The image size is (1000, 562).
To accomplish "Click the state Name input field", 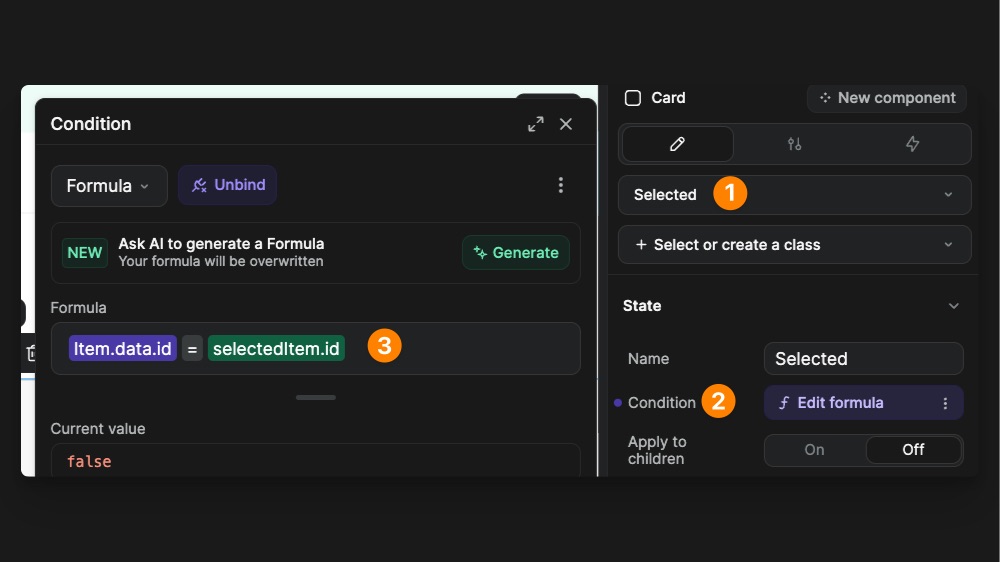I will click(864, 359).
